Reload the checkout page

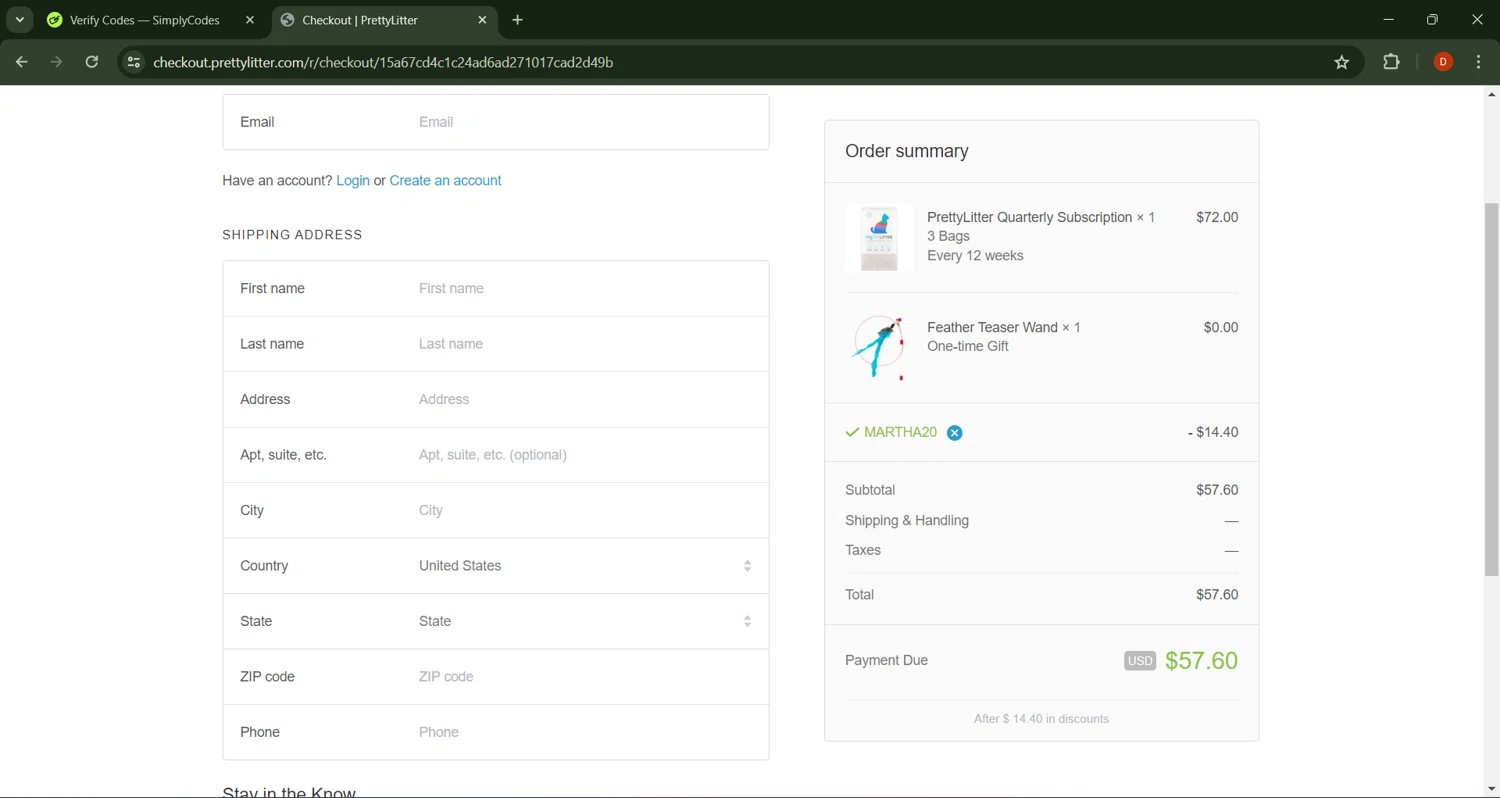tap(92, 62)
